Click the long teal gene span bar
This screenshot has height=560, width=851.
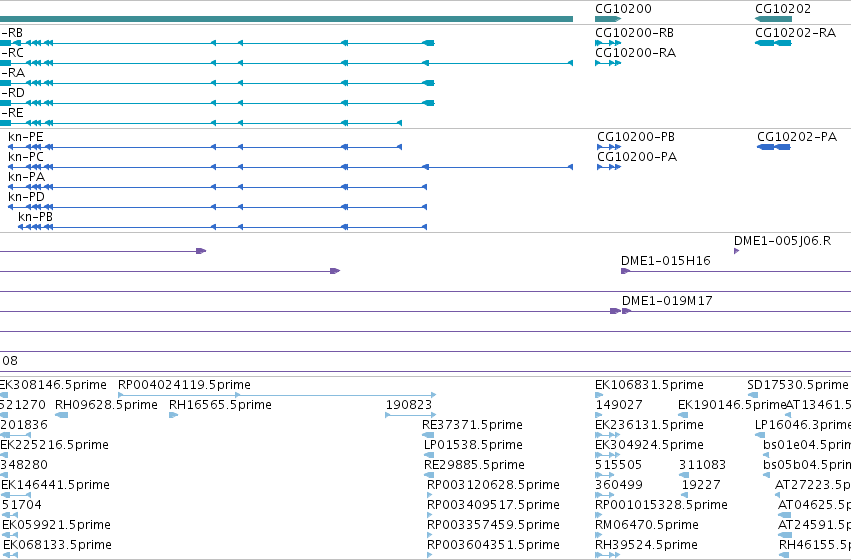coord(286,19)
